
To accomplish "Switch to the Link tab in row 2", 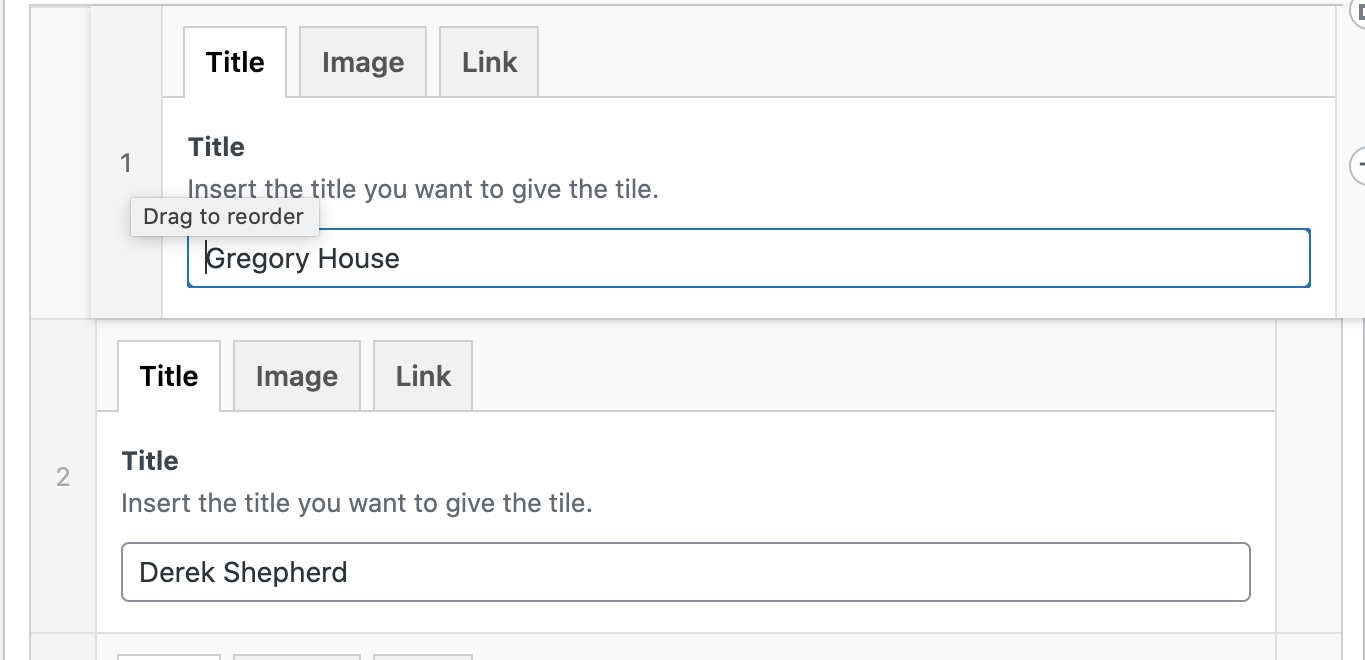I will [x=423, y=376].
